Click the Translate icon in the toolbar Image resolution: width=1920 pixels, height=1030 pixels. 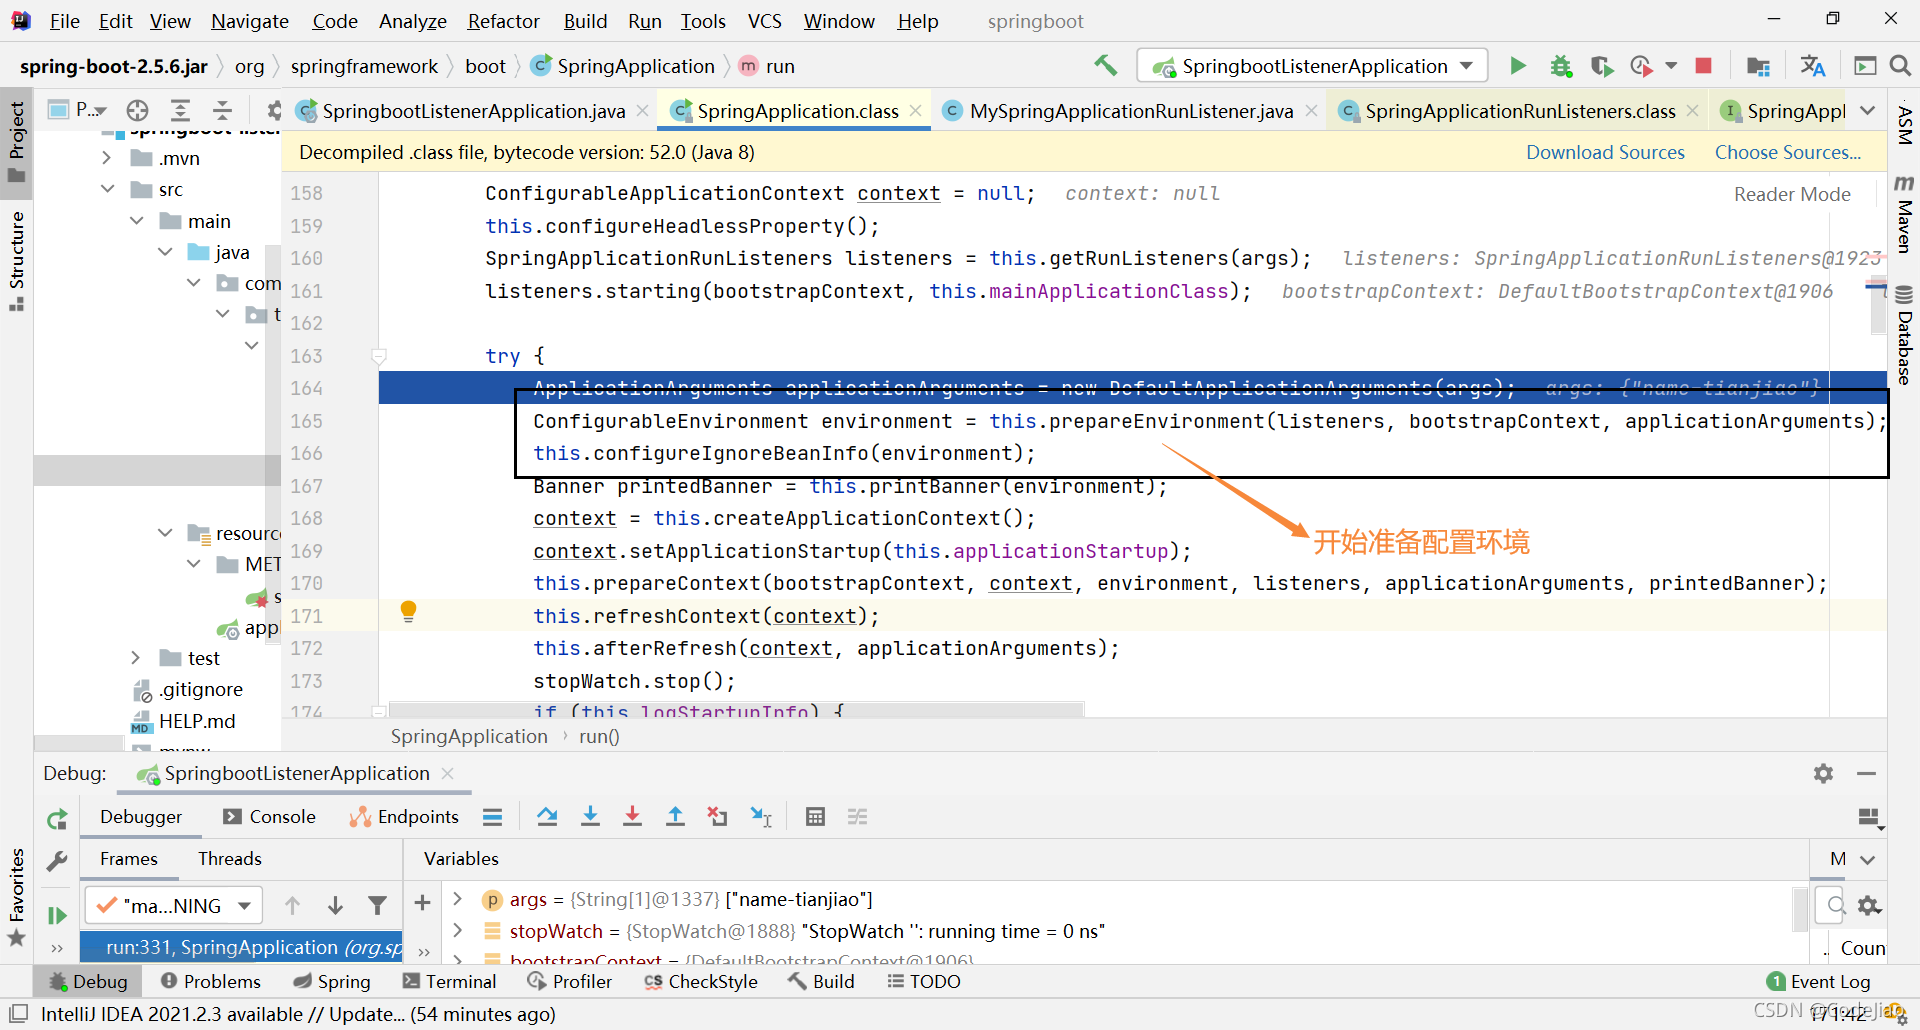(x=1812, y=66)
